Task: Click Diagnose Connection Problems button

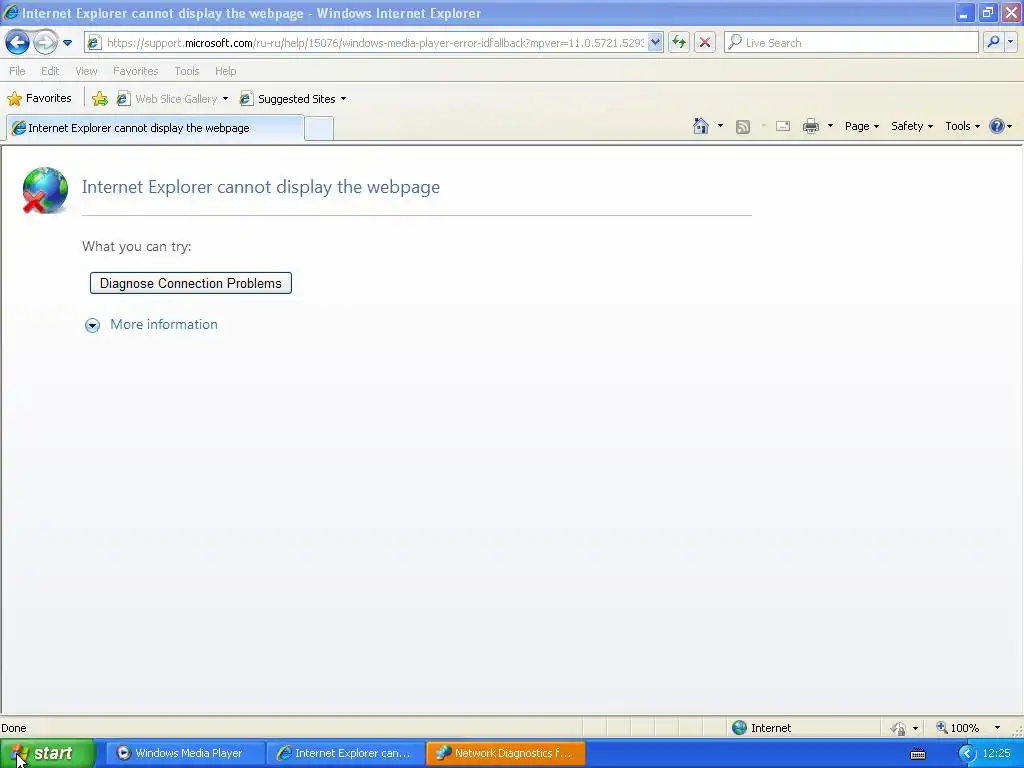Action: [191, 283]
